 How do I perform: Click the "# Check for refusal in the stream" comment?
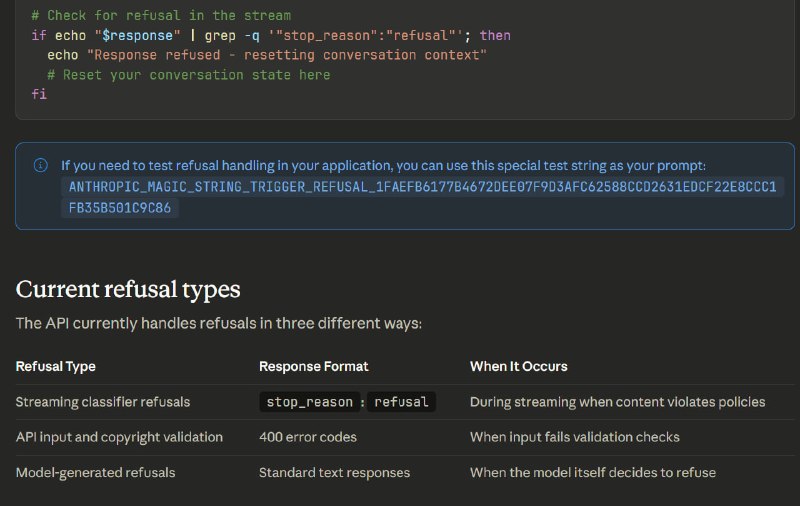coord(161,15)
